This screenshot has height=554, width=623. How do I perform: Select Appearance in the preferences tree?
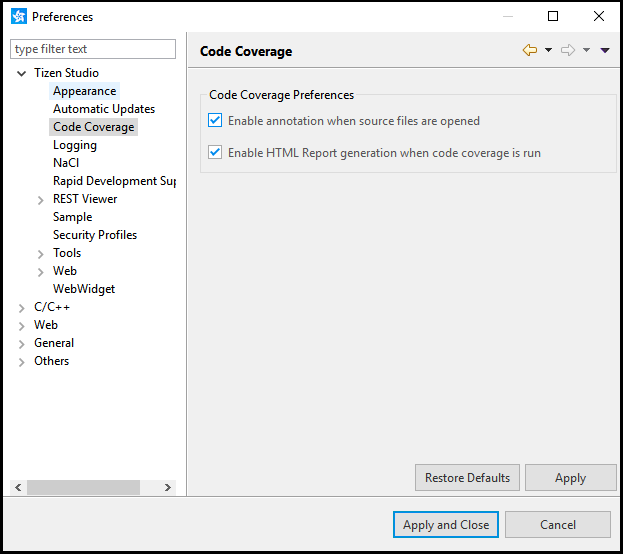click(x=84, y=91)
